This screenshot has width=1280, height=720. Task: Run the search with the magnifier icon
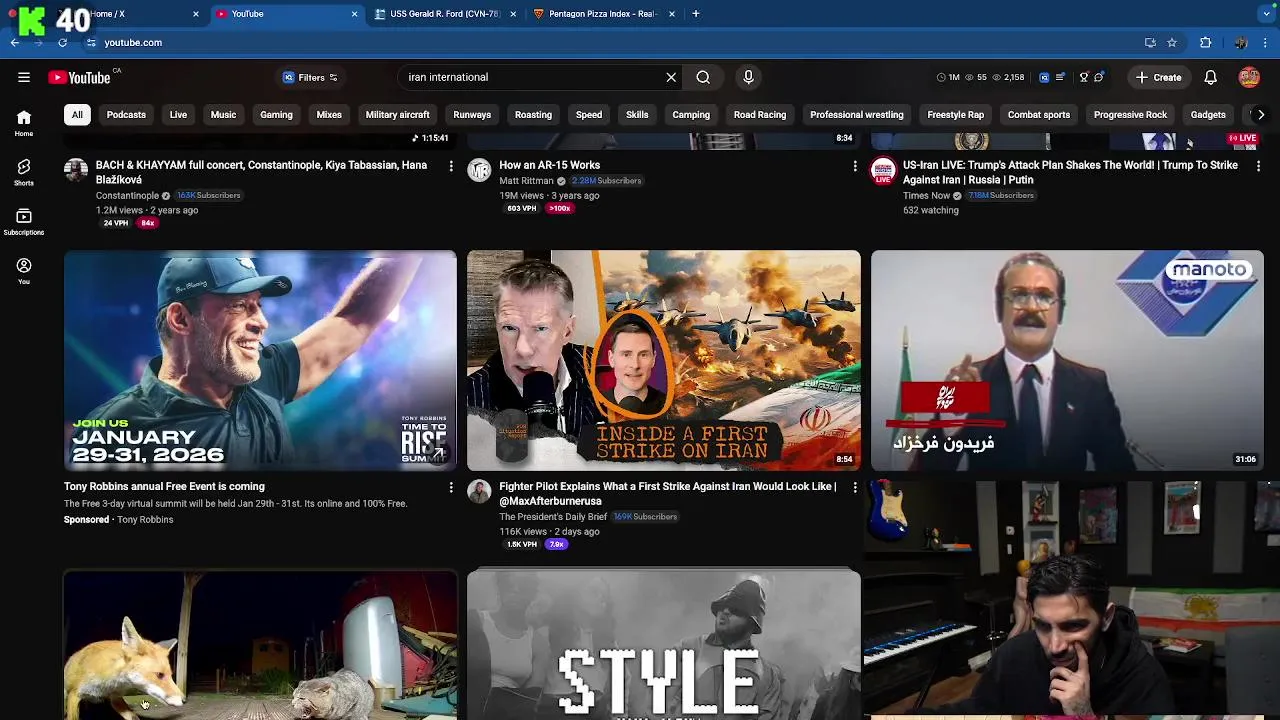[703, 77]
